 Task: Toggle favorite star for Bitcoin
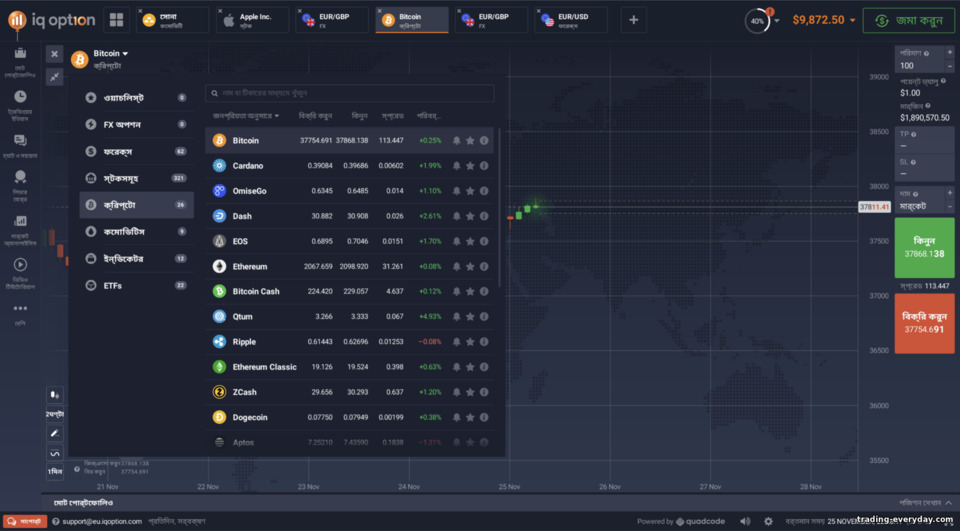click(470, 140)
